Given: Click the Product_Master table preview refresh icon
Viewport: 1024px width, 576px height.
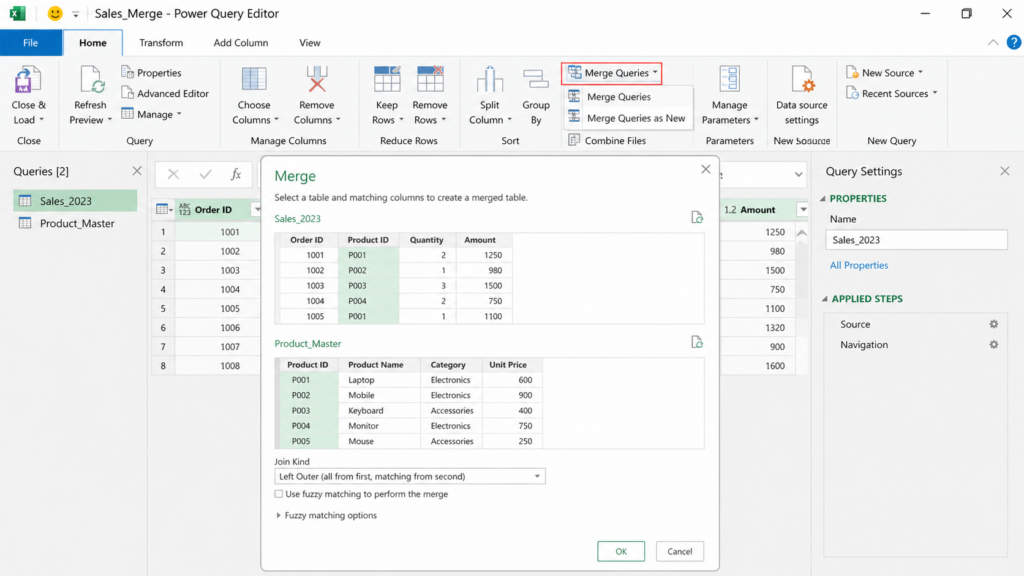Looking at the screenshot, I should tap(697, 342).
